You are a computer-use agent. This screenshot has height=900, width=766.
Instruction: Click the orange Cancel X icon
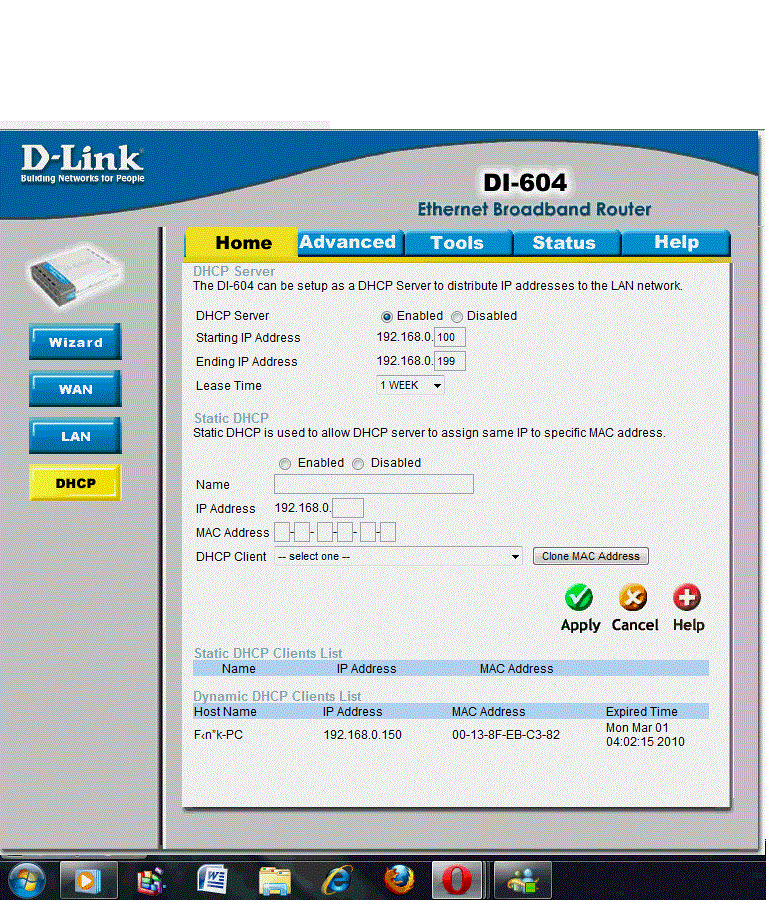[x=633, y=598]
